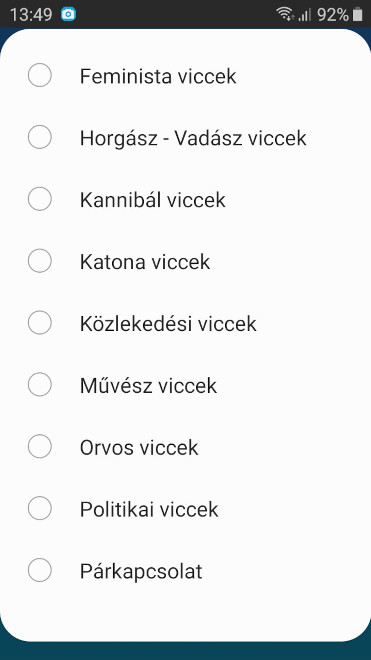Image resolution: width=371 pixels, height=660 pixels.
Task: Choose the Művész viccek radio circle
Action: coord(40,385)
